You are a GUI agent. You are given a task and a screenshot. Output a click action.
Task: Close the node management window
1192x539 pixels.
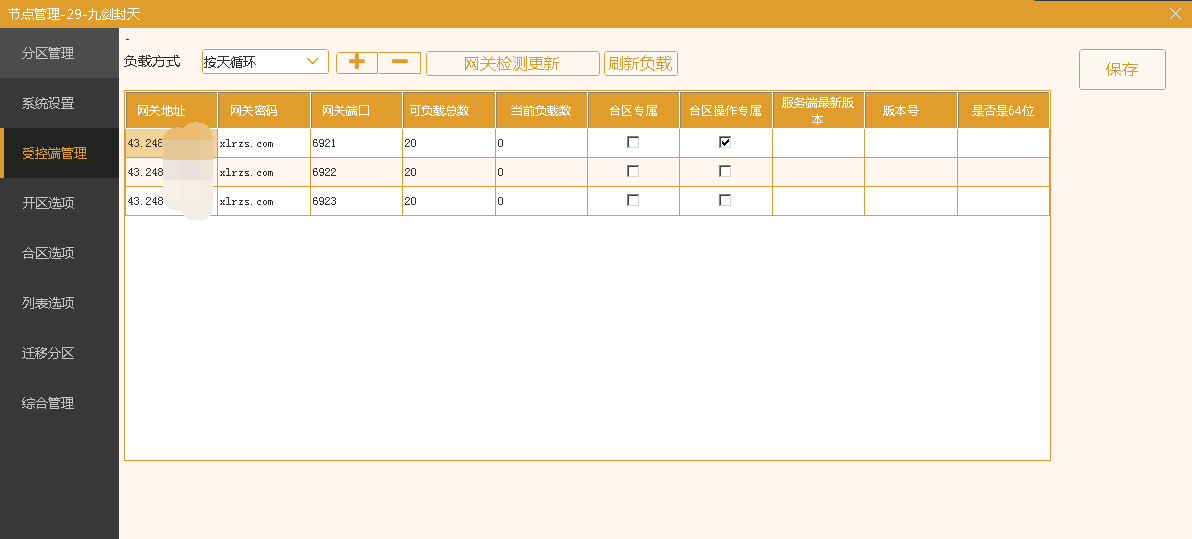1175,13
